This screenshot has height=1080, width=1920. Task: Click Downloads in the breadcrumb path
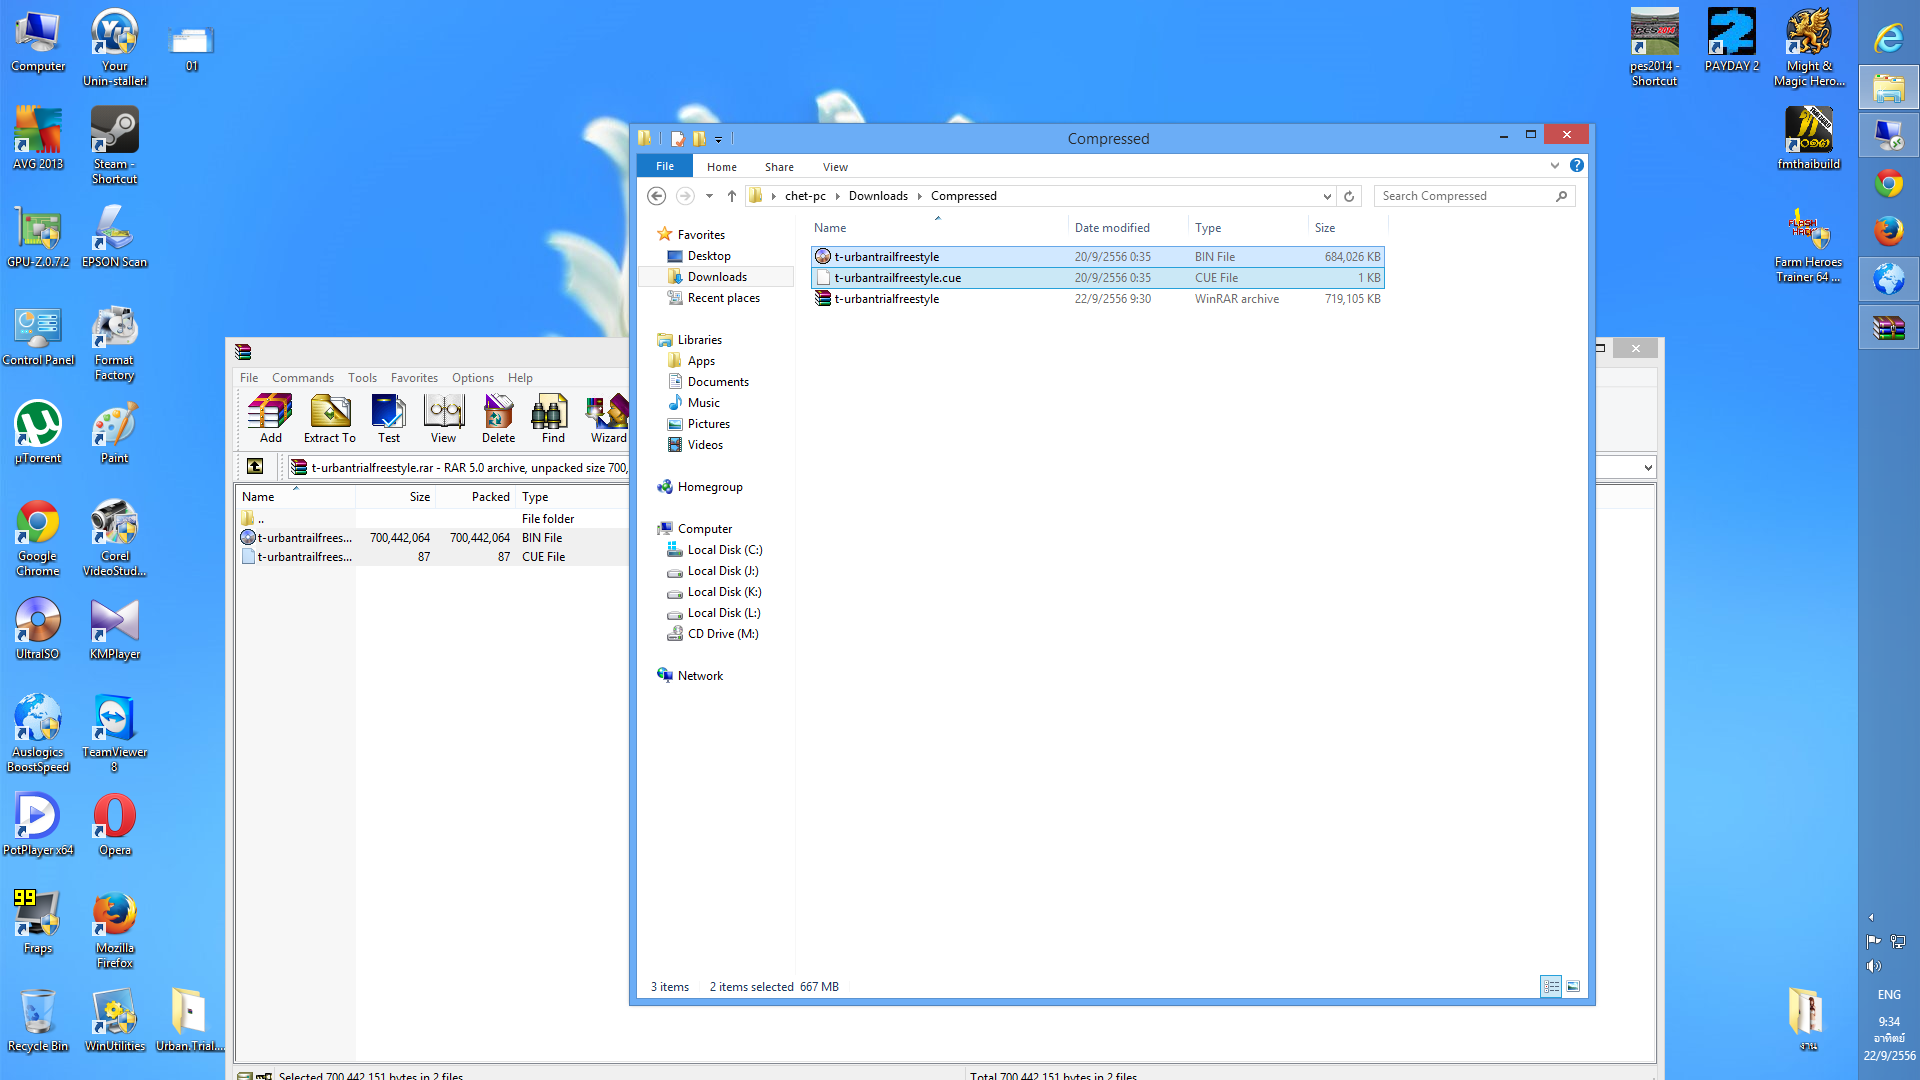878,196
